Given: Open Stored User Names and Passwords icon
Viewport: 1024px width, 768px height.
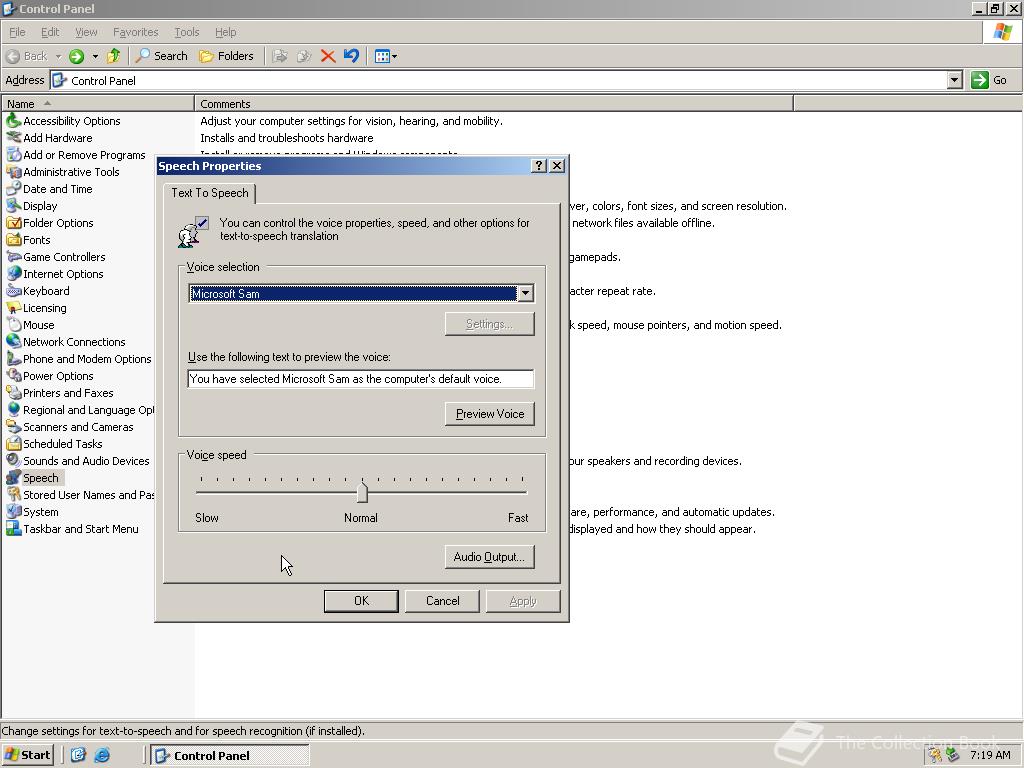Looking at the screenshot, I should click(14, 494).
